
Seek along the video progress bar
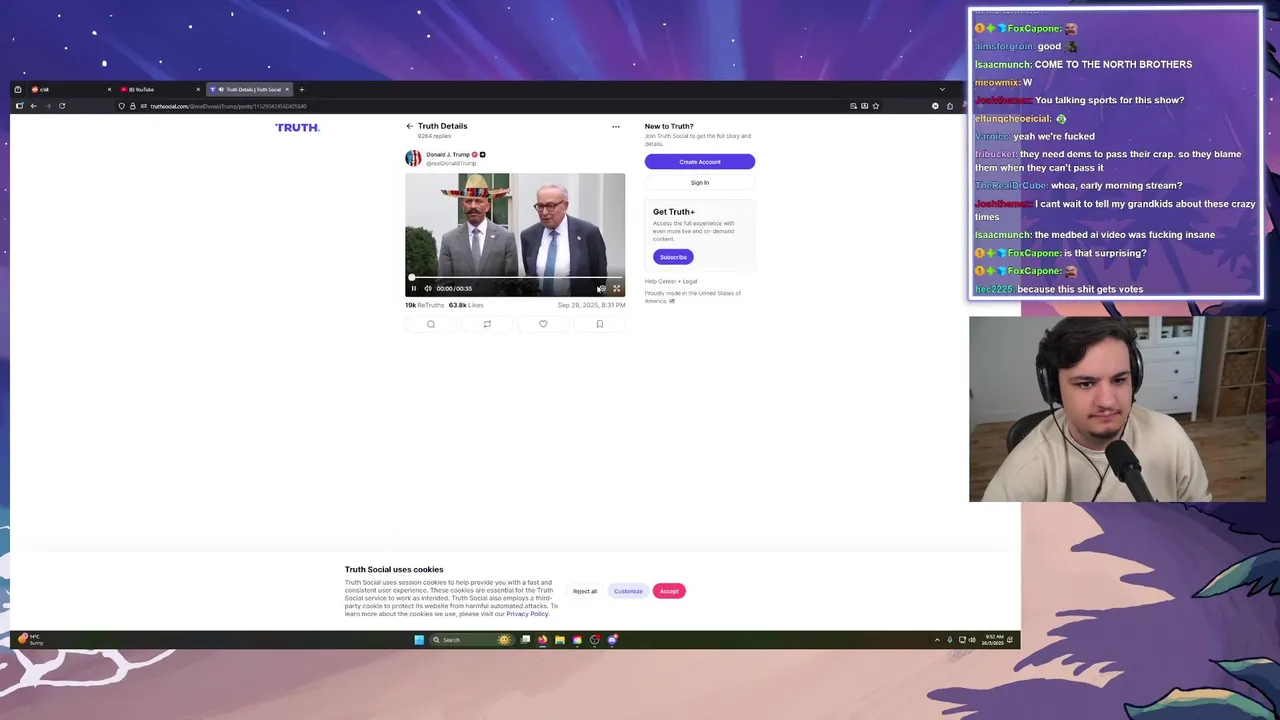(515, 278)
